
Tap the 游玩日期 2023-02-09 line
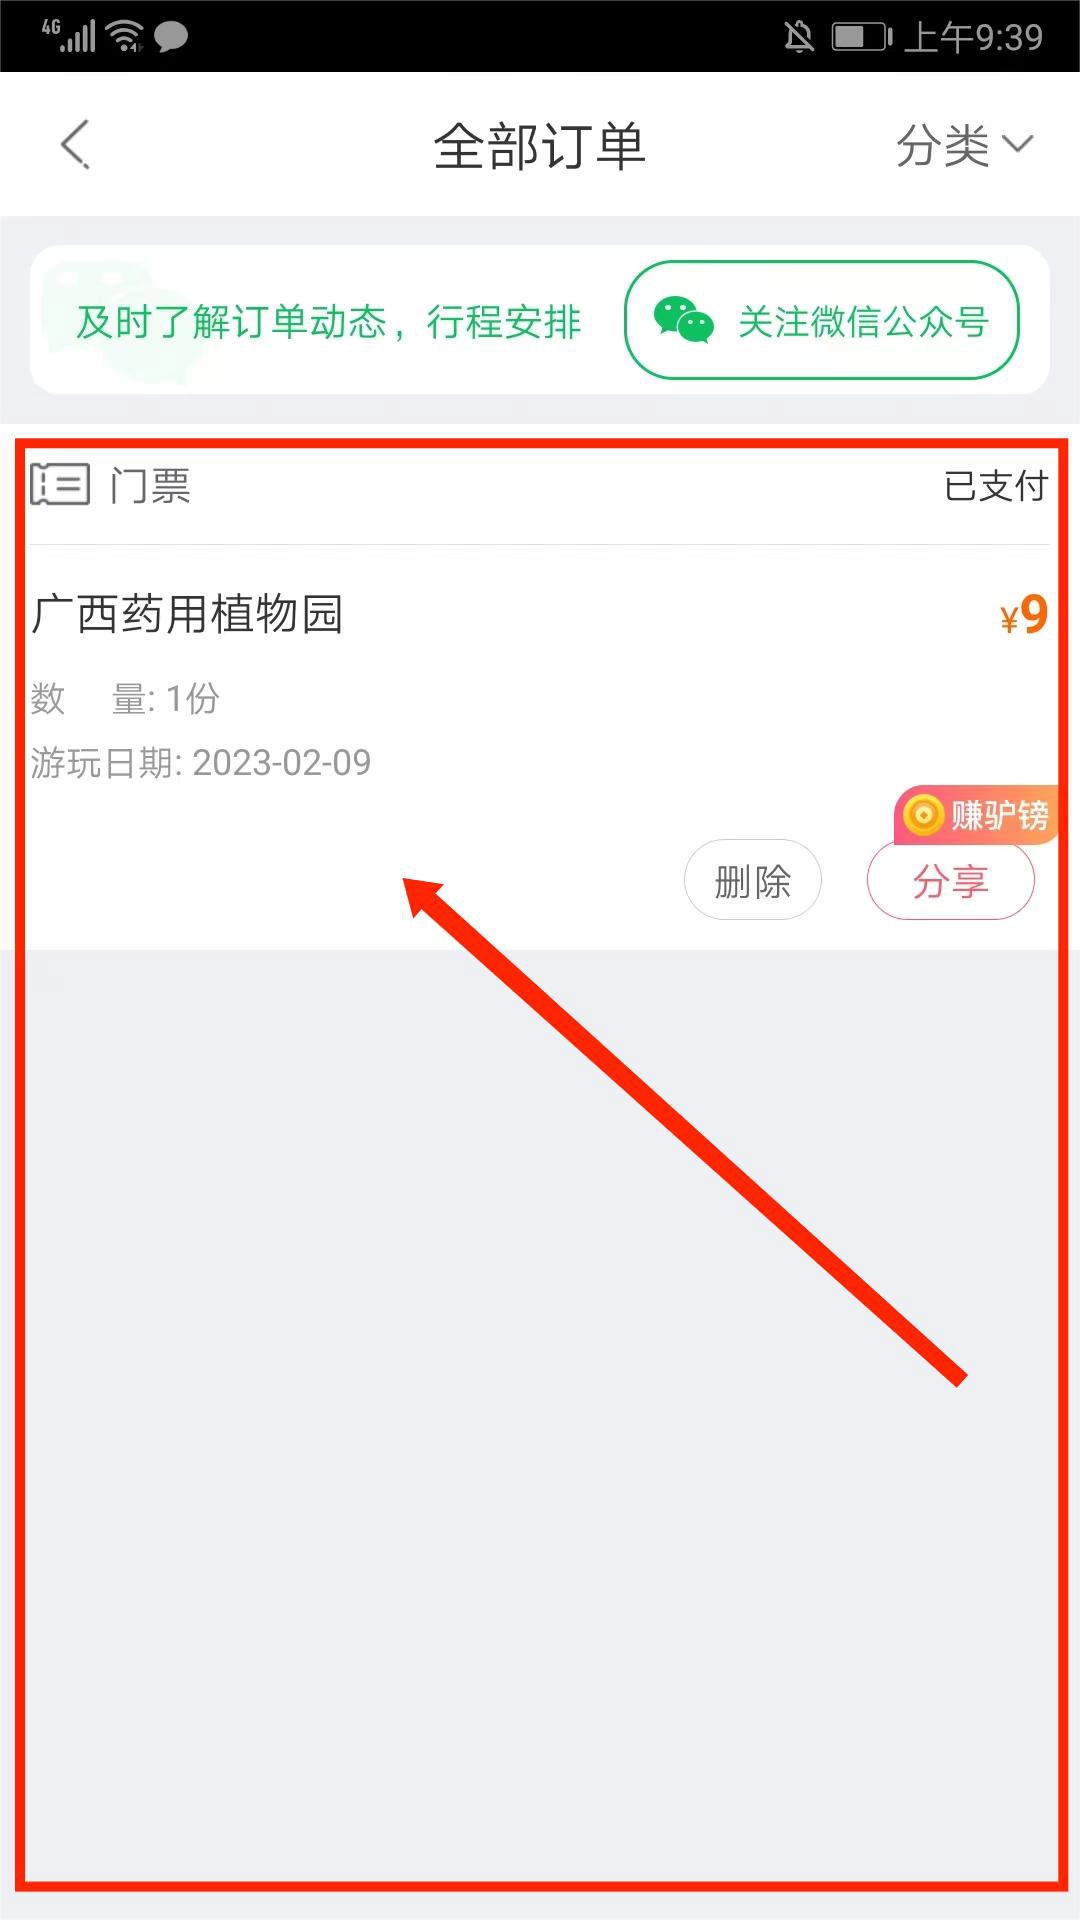[201, 763]
